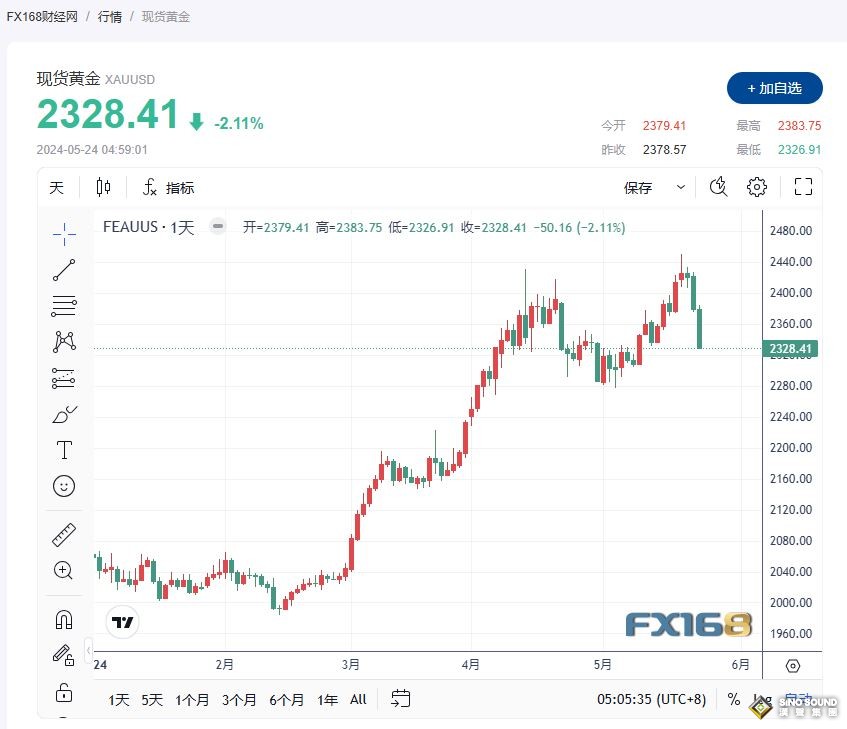Open the 指标 indicators dialog

pos(168,187)
